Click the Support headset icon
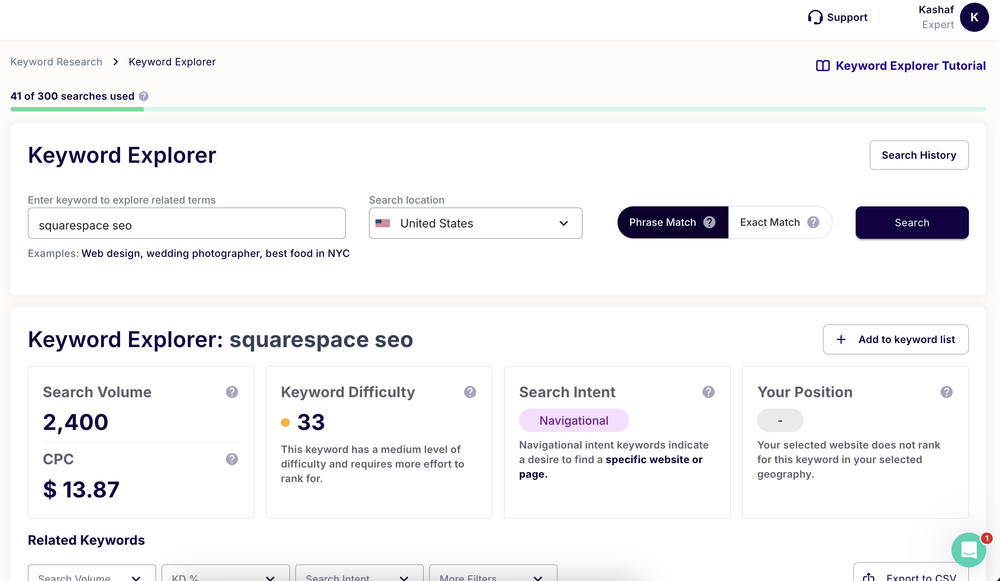Screen dimensions: 1000x581 pyautogui.click(x=814, y=17)
